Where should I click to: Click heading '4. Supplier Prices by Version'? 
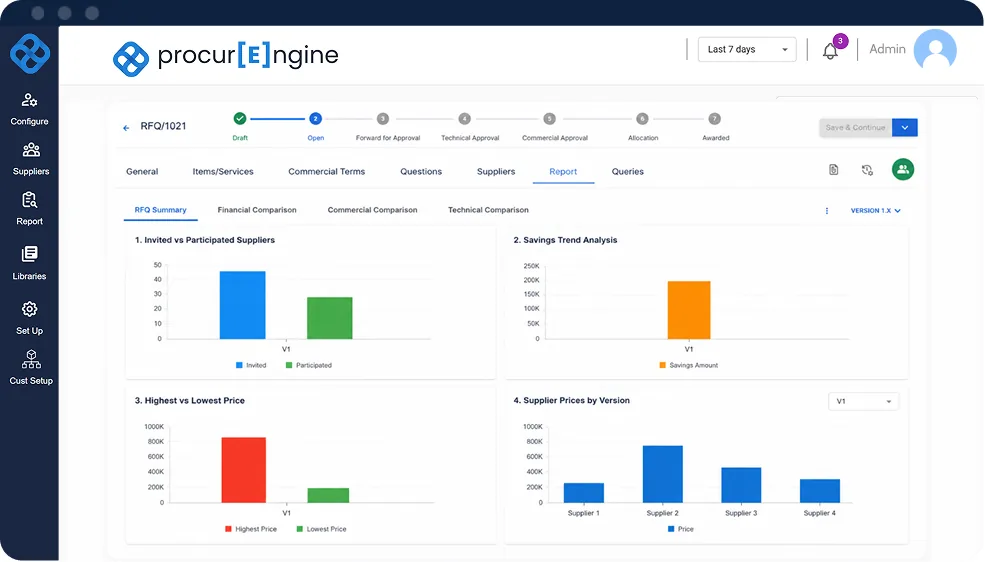(572, 401)
